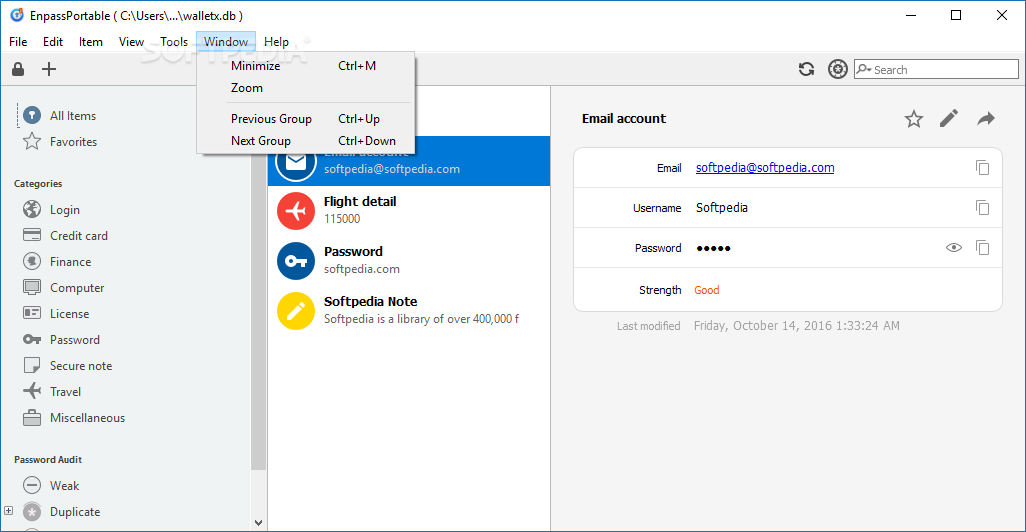1026x532 pixels.
Task: Close the open Window menu
Action: click(226, 42)
